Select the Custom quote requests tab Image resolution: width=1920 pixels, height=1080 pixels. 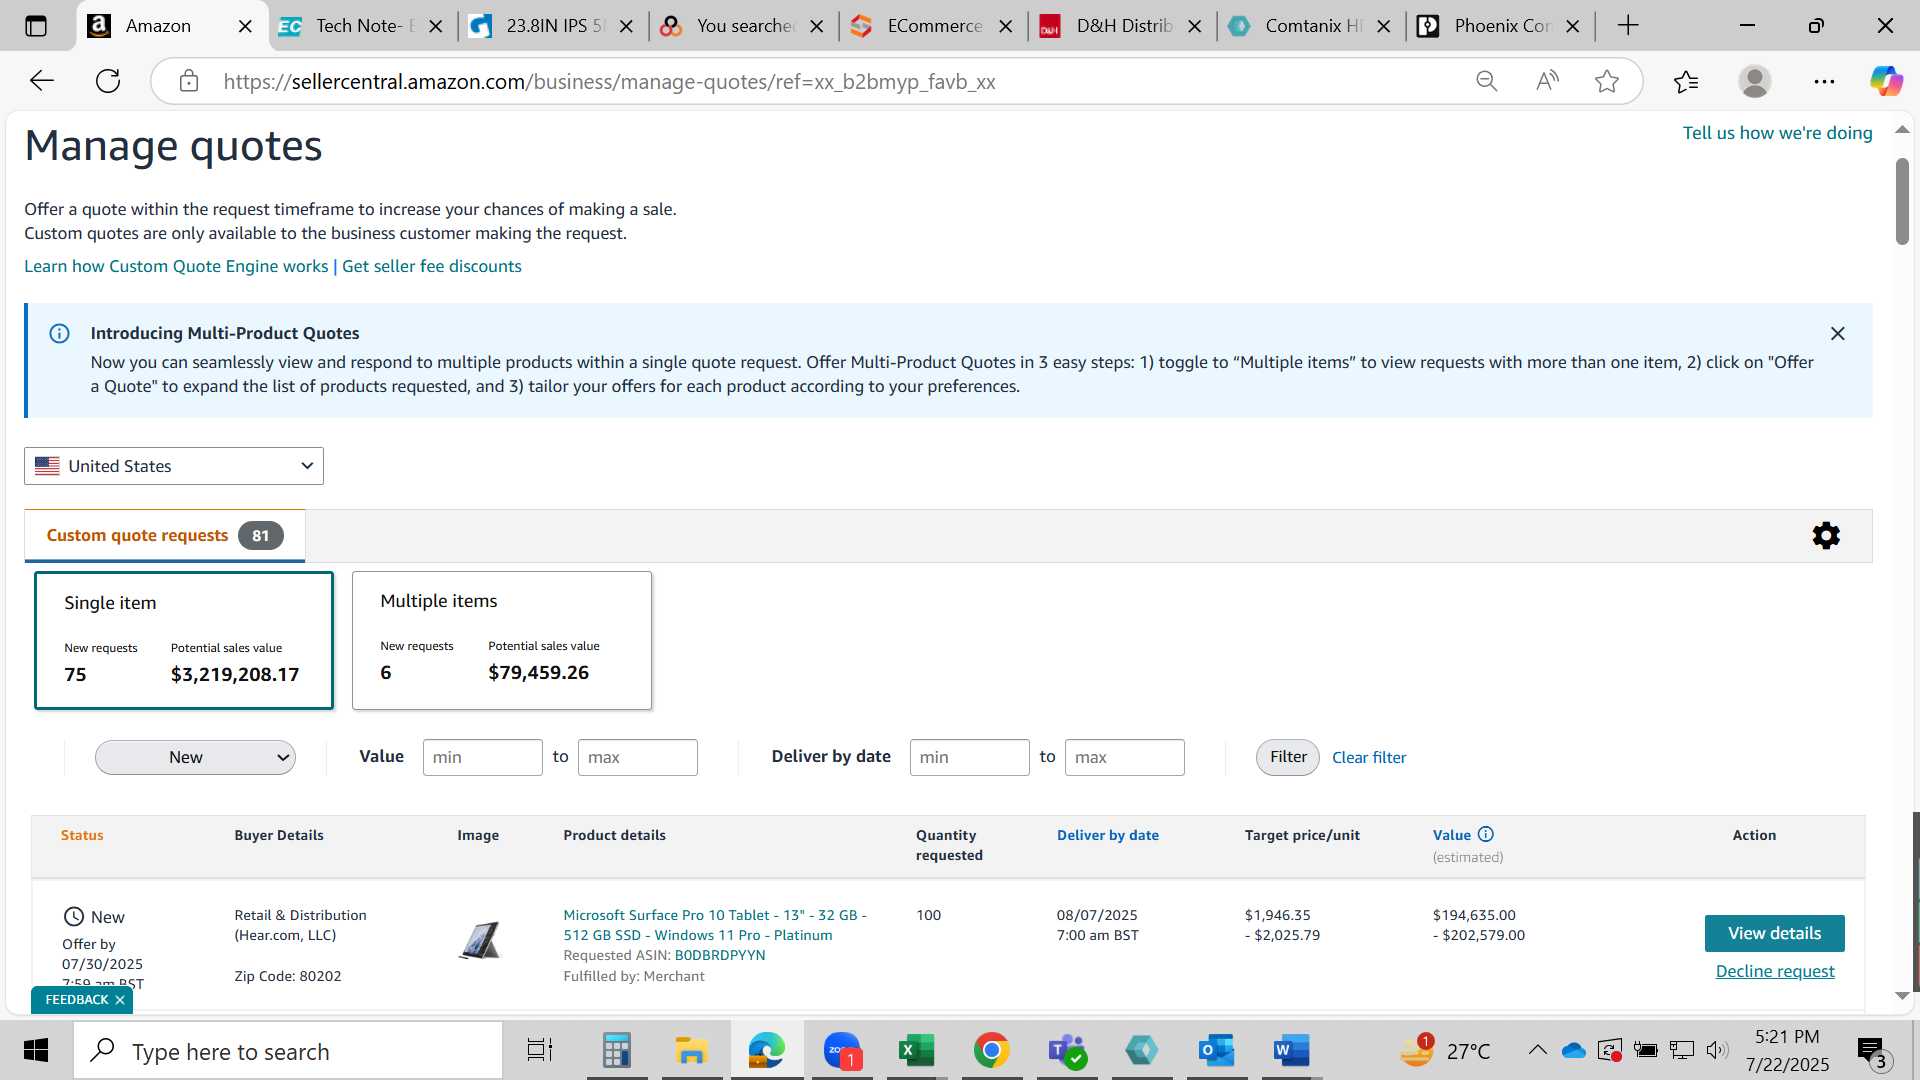pos(165,536)
